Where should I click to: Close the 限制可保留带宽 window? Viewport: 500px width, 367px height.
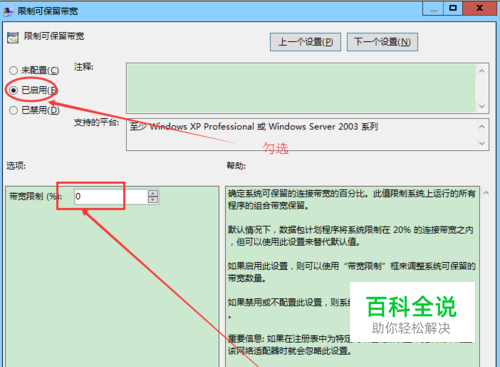point(479,9)
